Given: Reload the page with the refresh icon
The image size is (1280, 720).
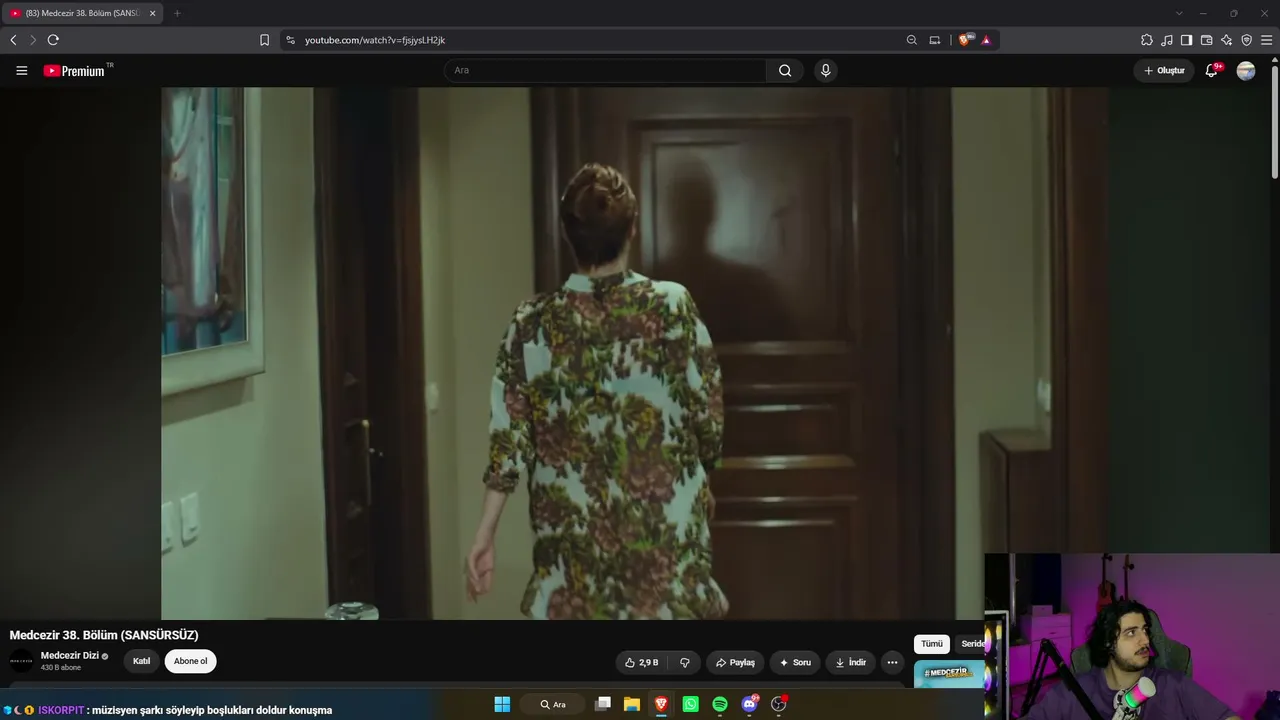Looking at the screenshot, I should (53, 40).
